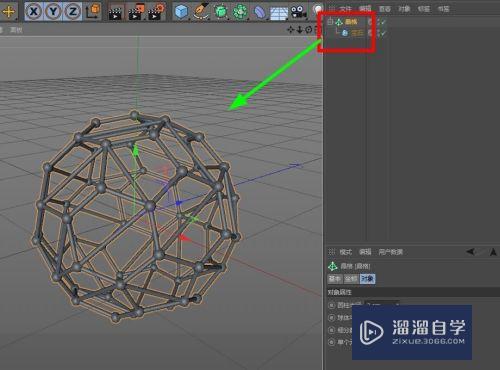
Task: Select the child object under 晶格
Action: (x=357, y=33)
